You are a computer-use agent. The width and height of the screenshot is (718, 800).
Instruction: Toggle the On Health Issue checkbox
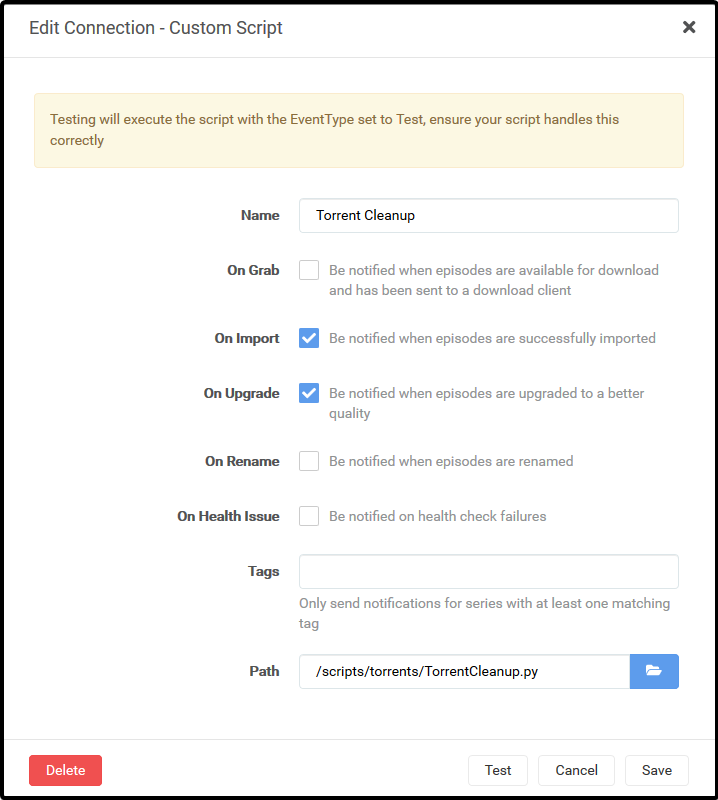pos(308,516)
